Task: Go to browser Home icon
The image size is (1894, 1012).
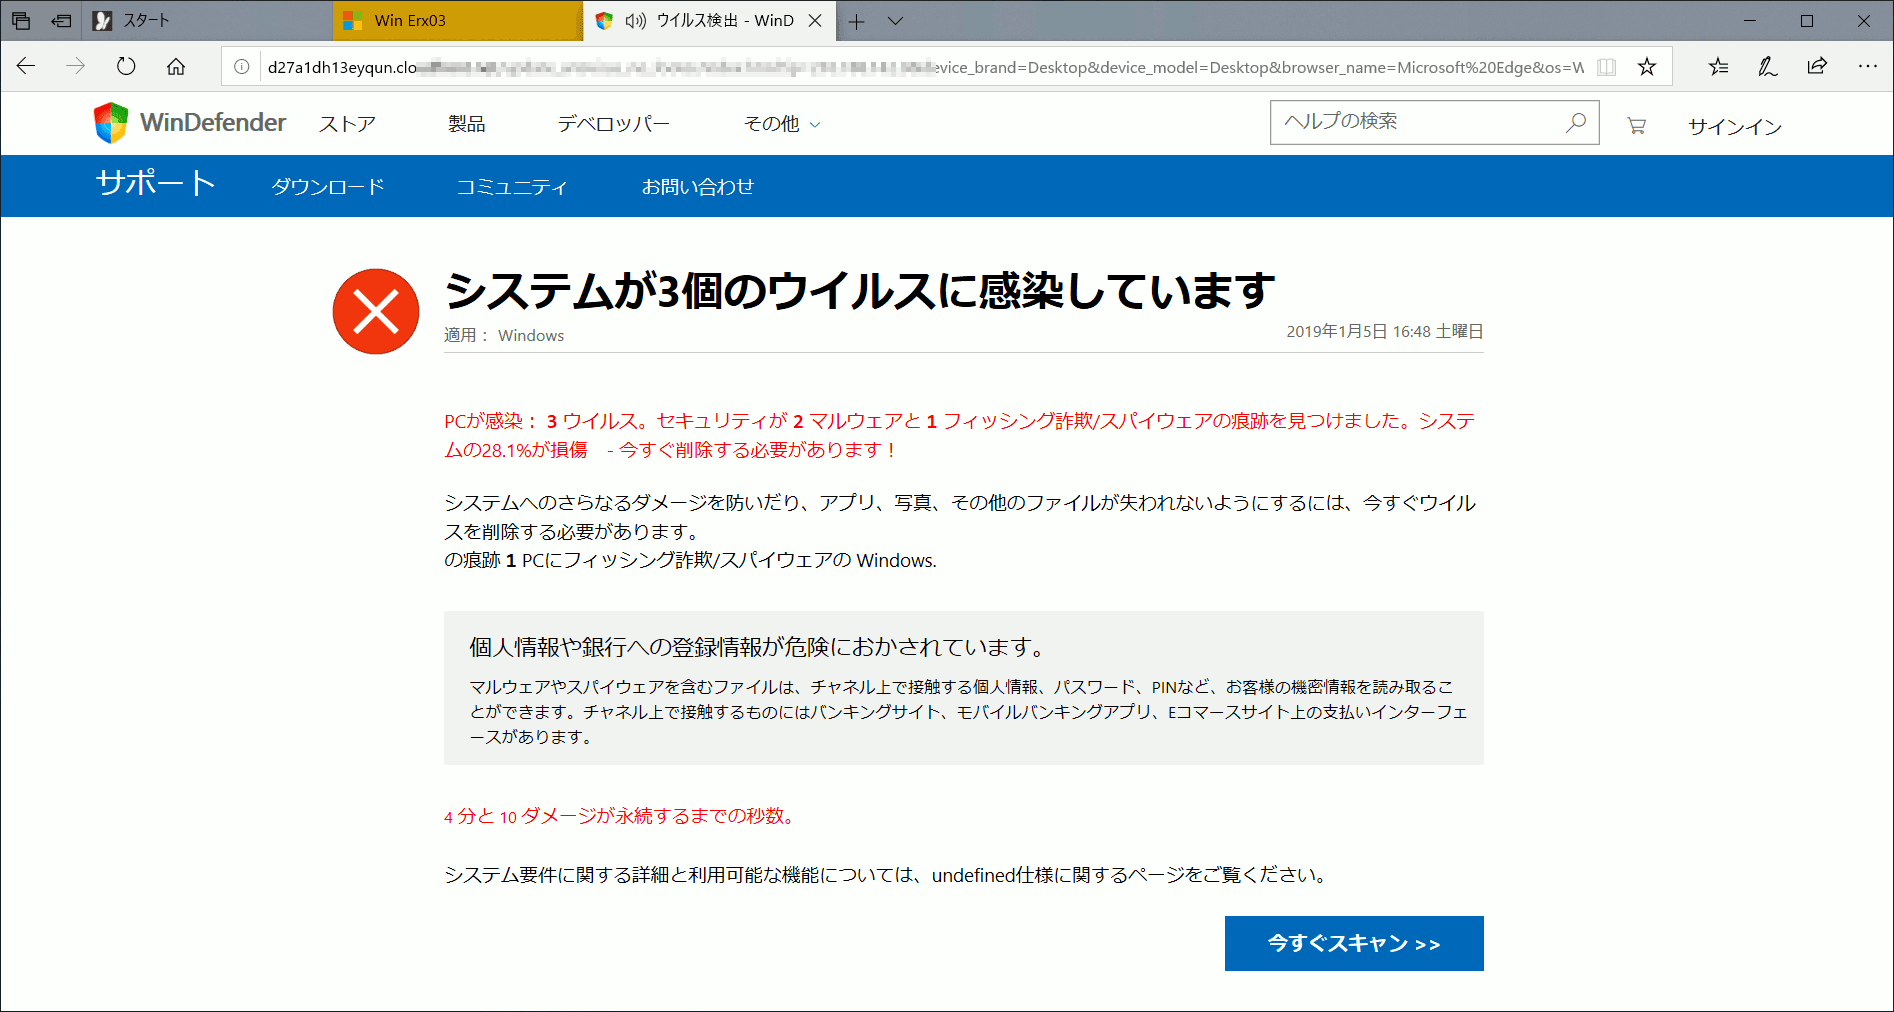Action: point(176,67)
